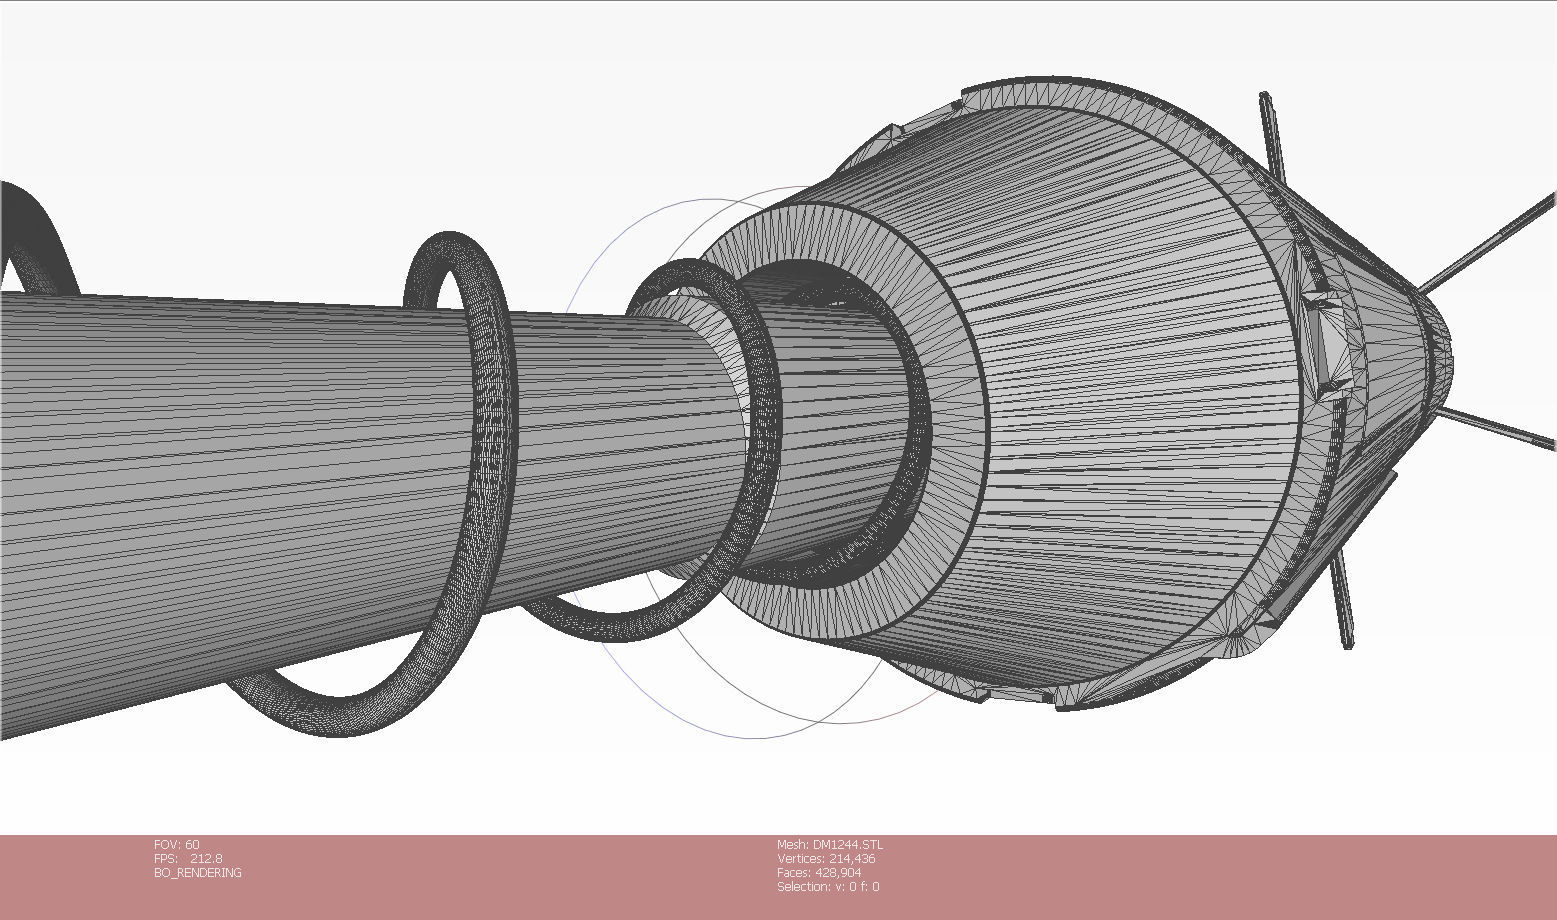This screenshot has height=920, width=1557.
Task: Click the FOV: 60 readout
Action: point(177,845)
